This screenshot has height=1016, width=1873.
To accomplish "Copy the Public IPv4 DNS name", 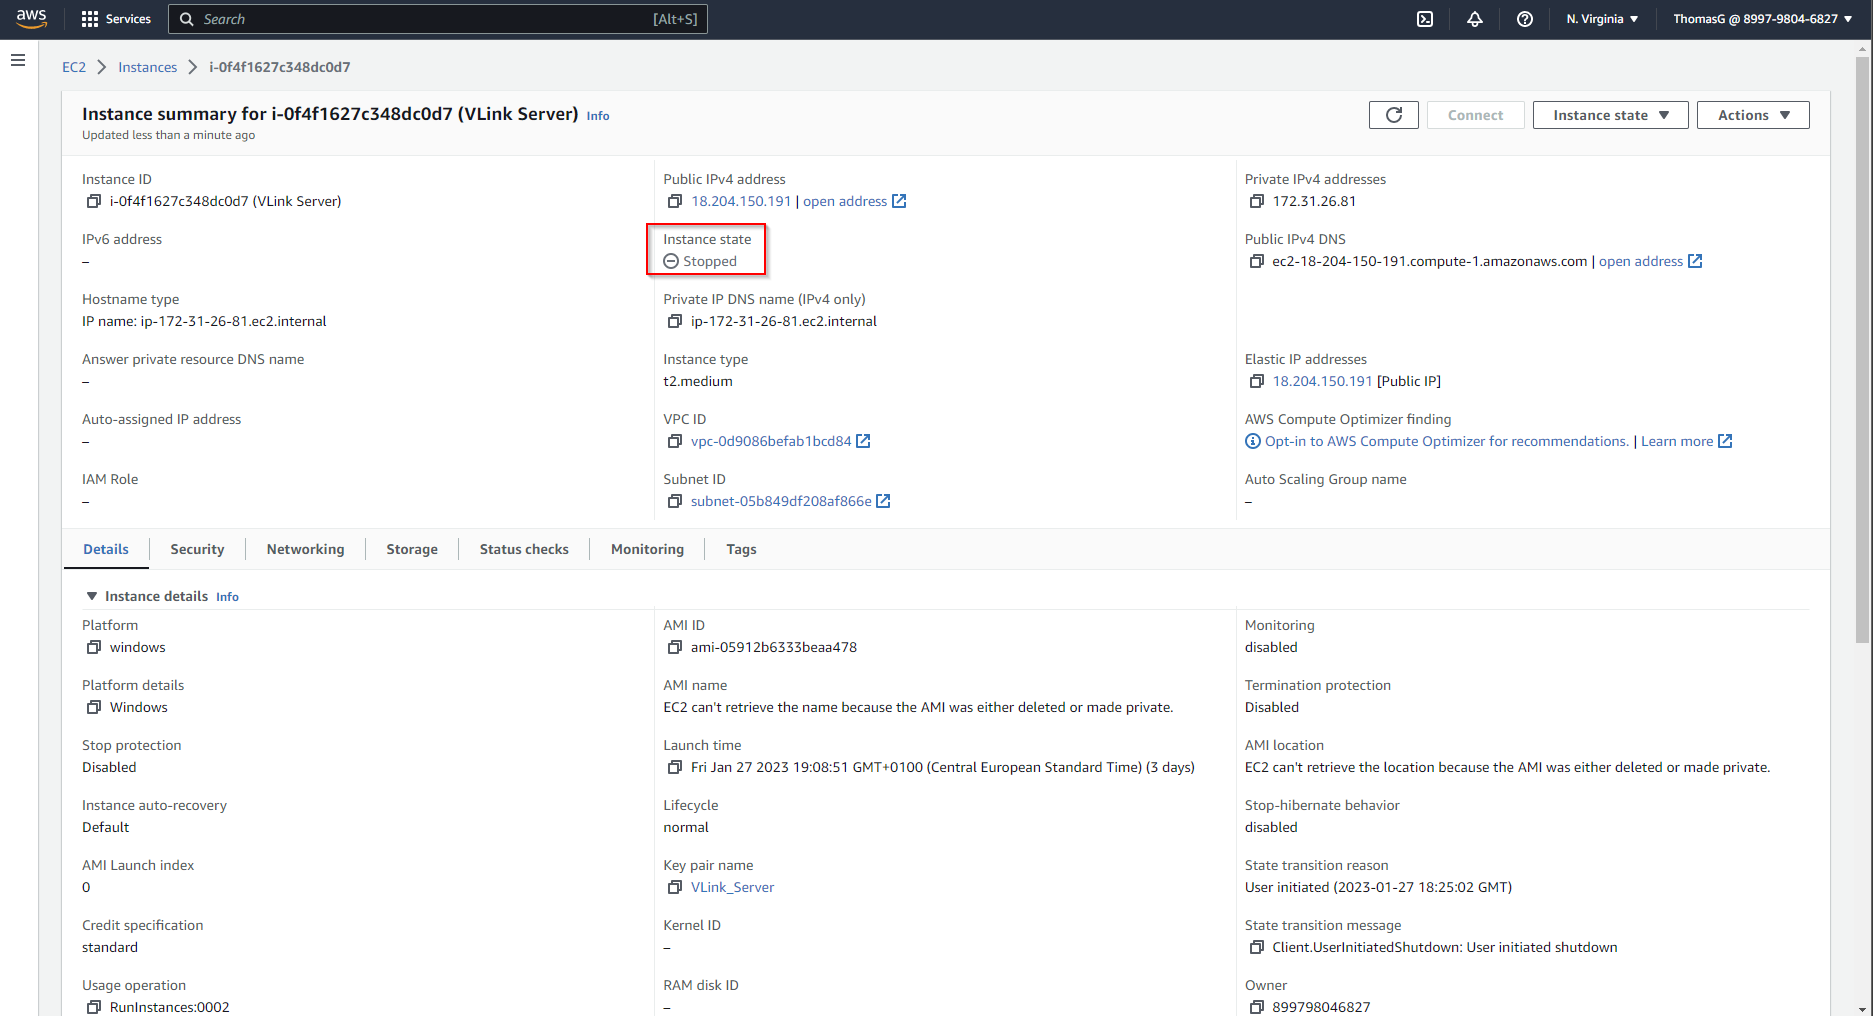I will (1257, 261).
